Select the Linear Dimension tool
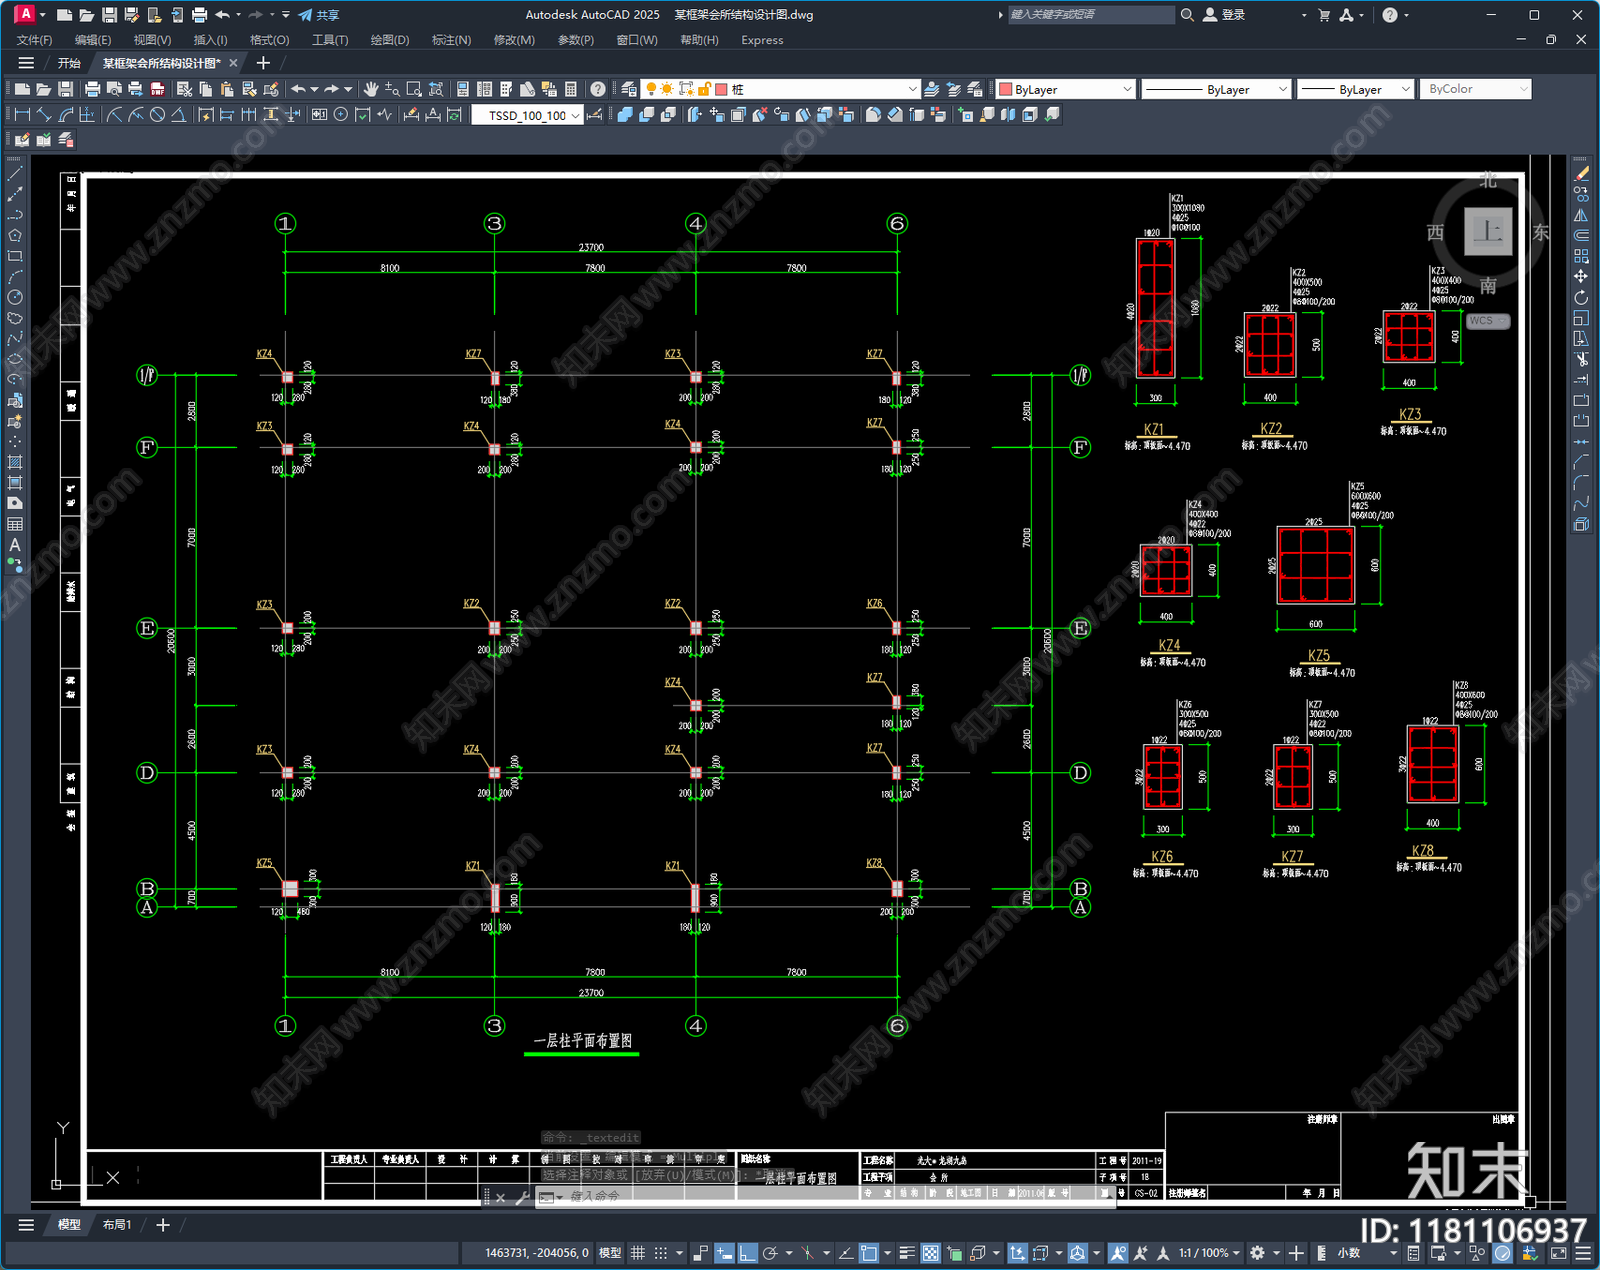The width and height of the screenshot is (1600, 1270). [22, 115]
